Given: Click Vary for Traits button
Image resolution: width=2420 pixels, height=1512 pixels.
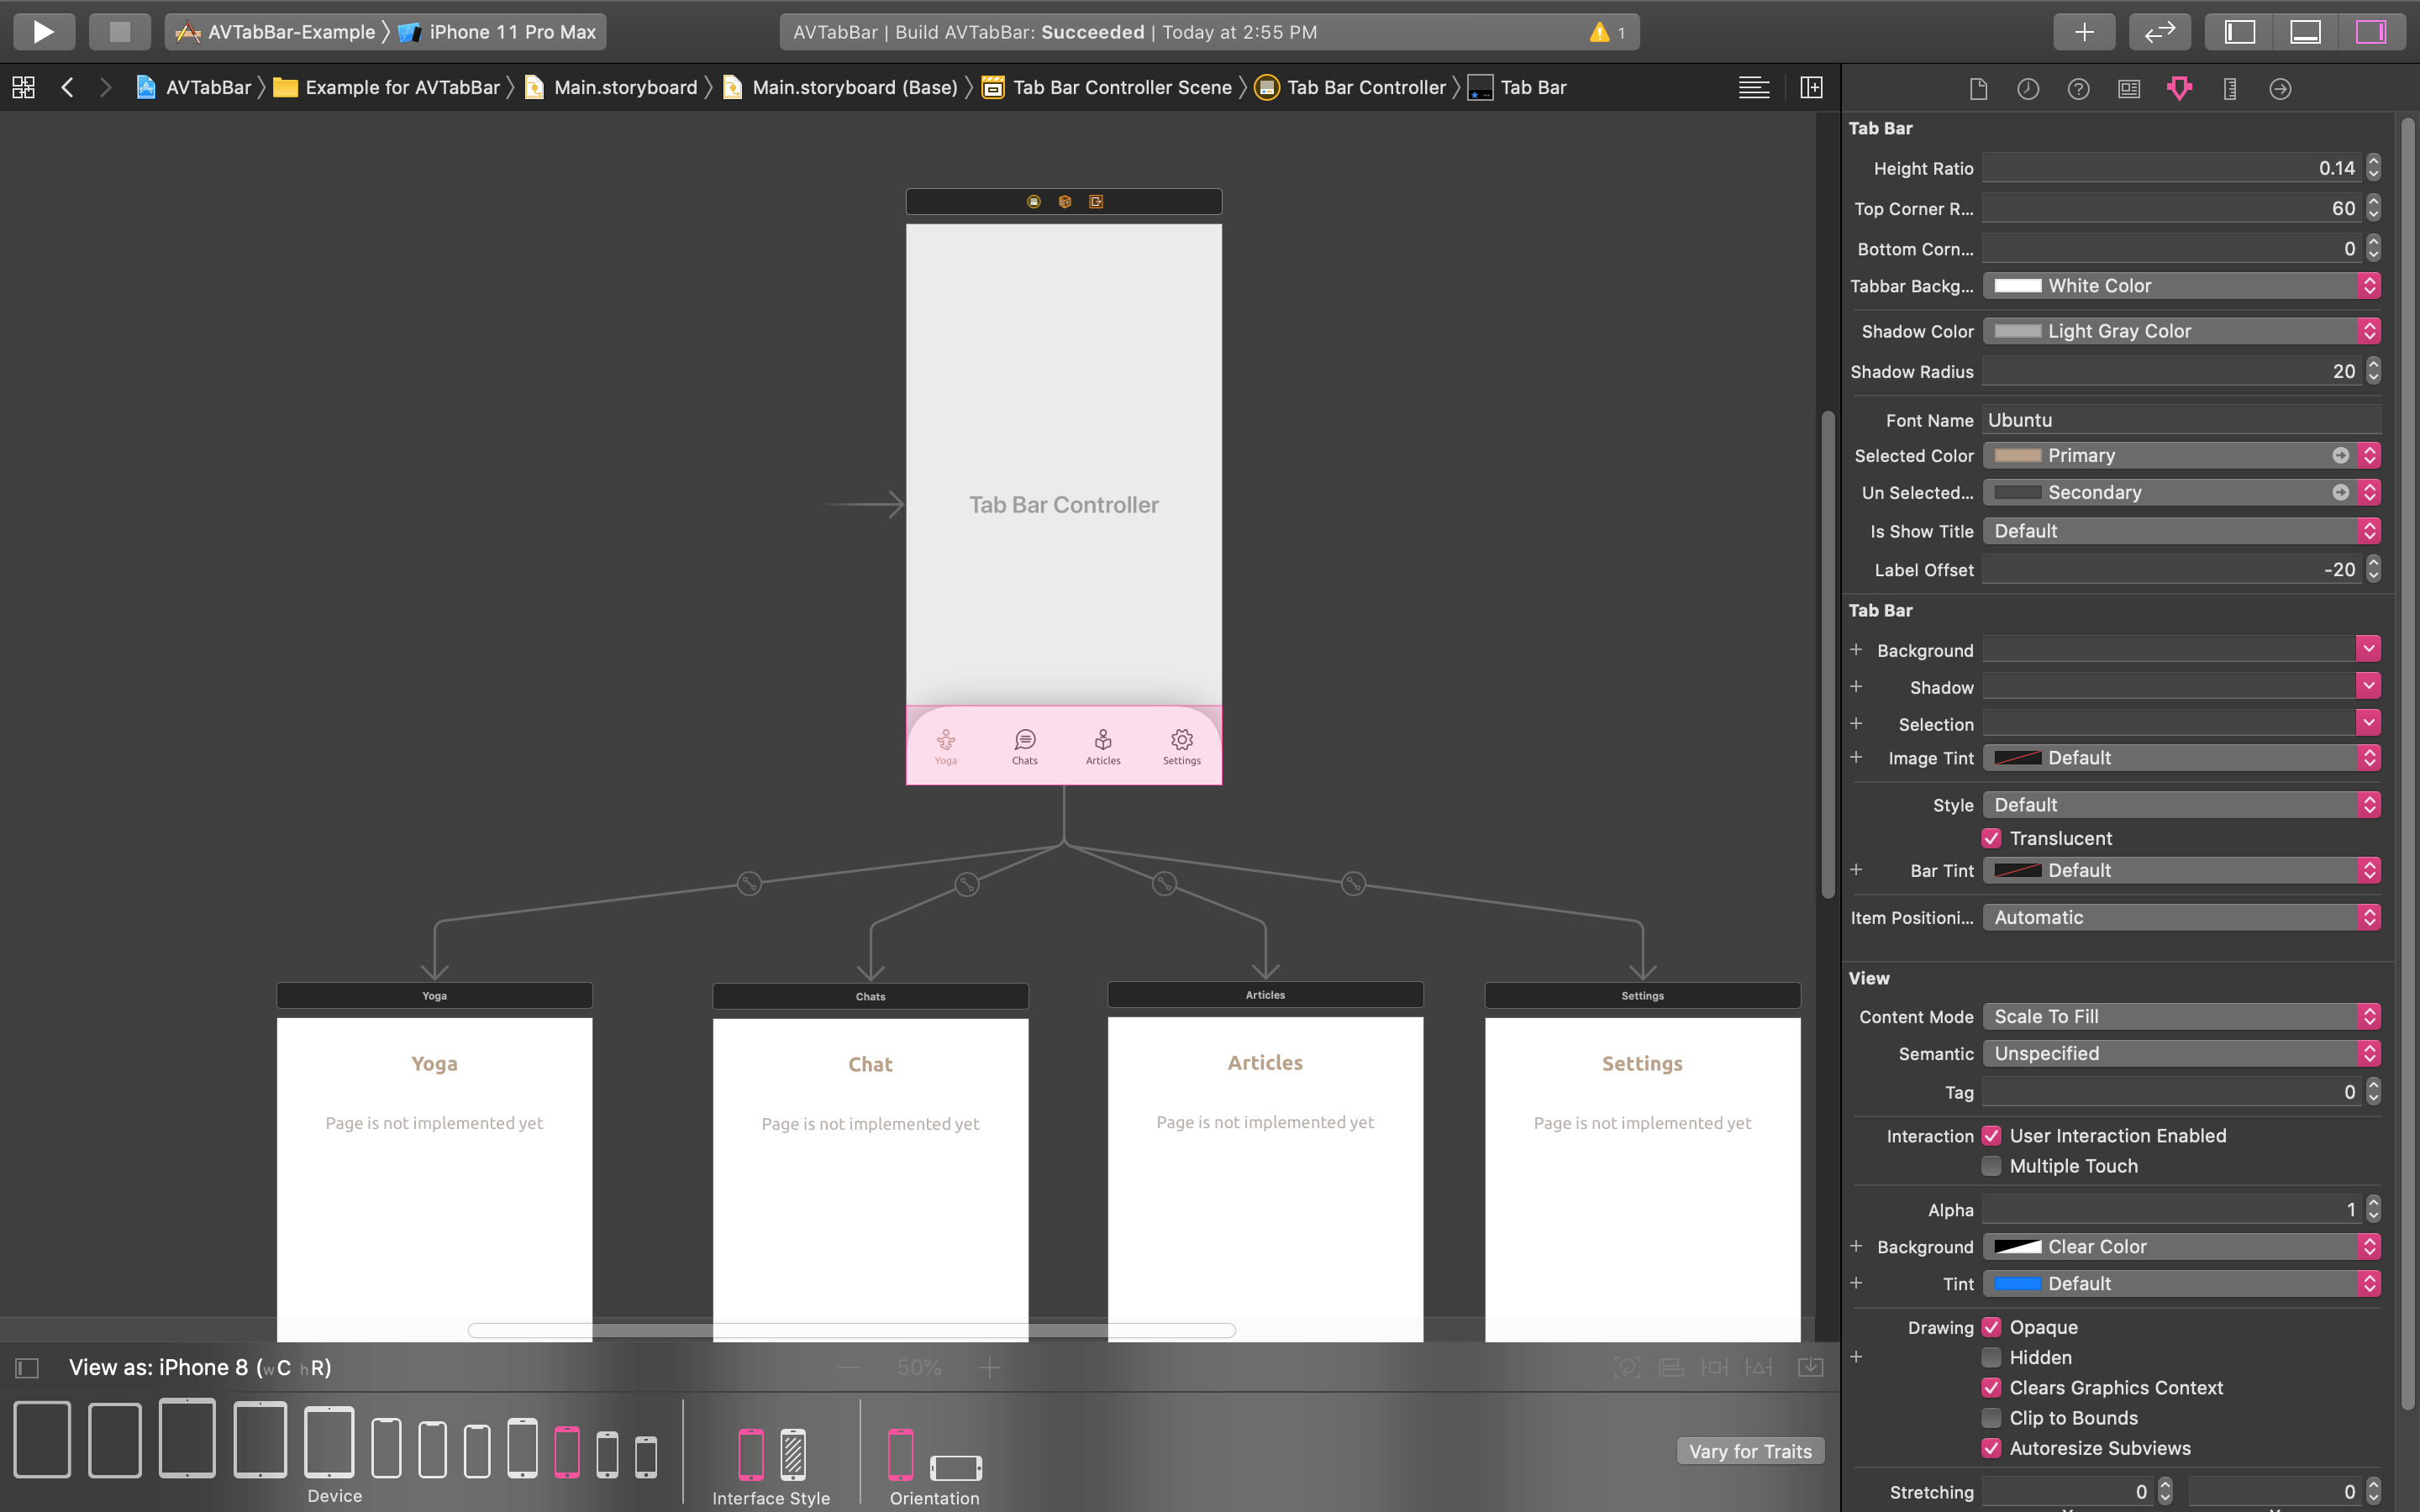Looking at the screenshot, I should click(1748, 1449).
